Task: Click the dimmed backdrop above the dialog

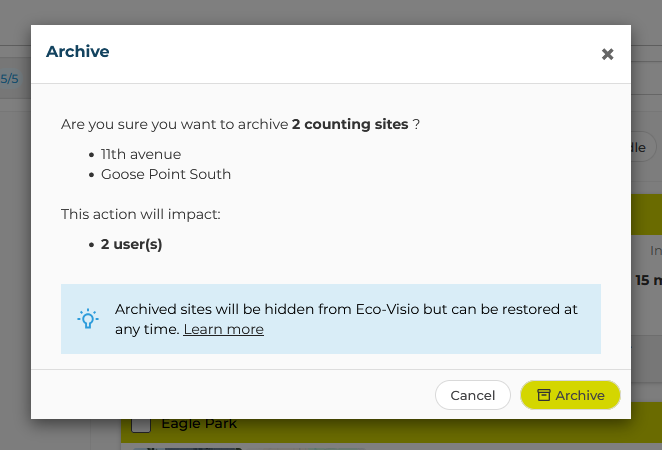Action: pos(331,12)
